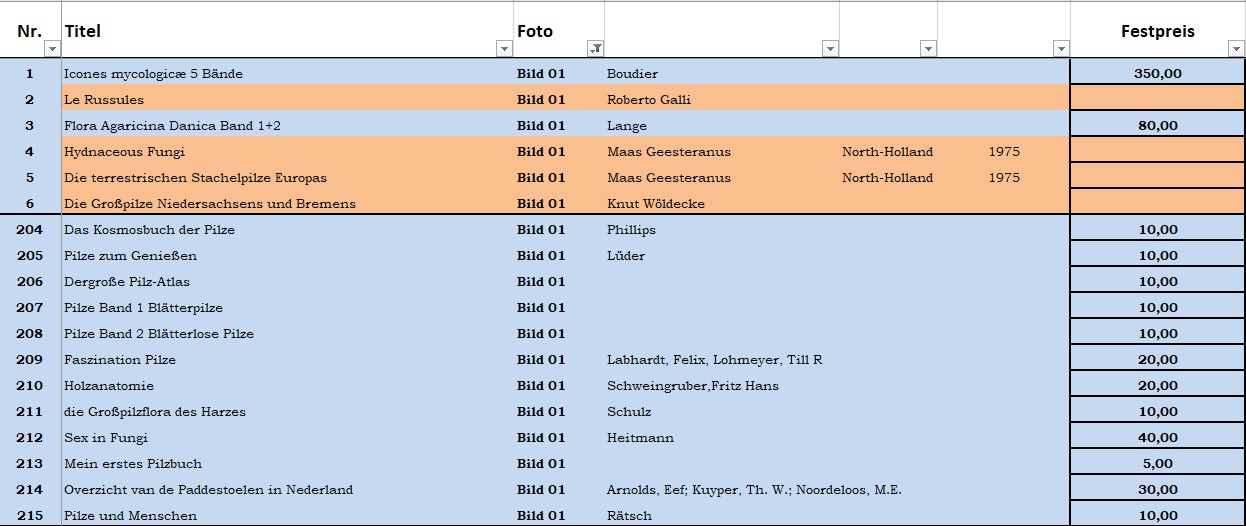Click the 'Titel' column header text

(x=82, y=31)
